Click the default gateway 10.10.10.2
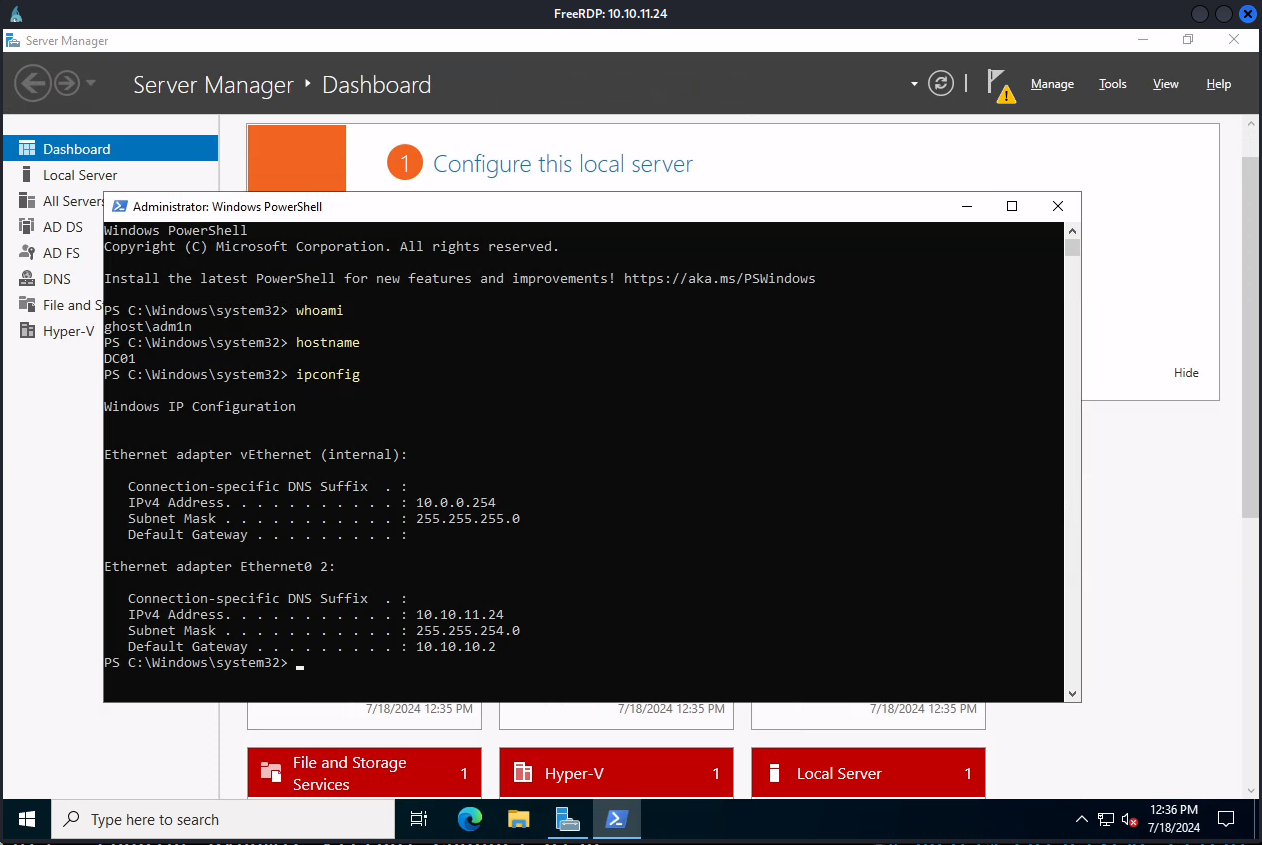Viewport: 1262px width, 845px height. click(x=456, y=646)
